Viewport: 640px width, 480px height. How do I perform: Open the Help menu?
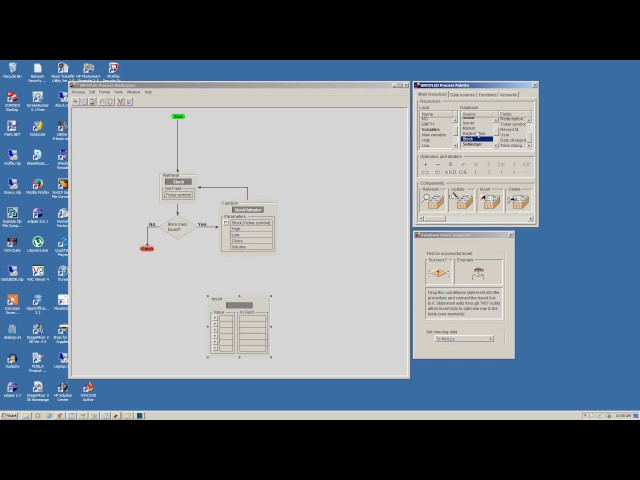[148, 92]
